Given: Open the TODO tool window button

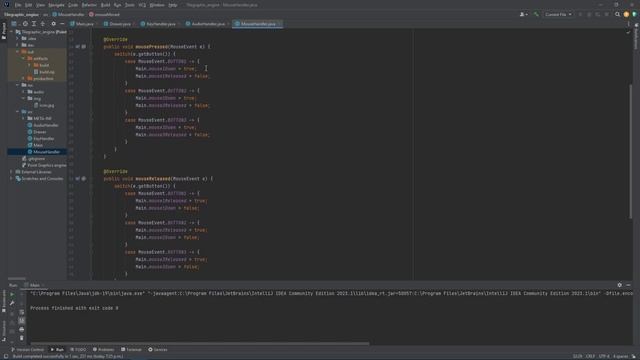Looking at the screenshot, I should point(78,350).
